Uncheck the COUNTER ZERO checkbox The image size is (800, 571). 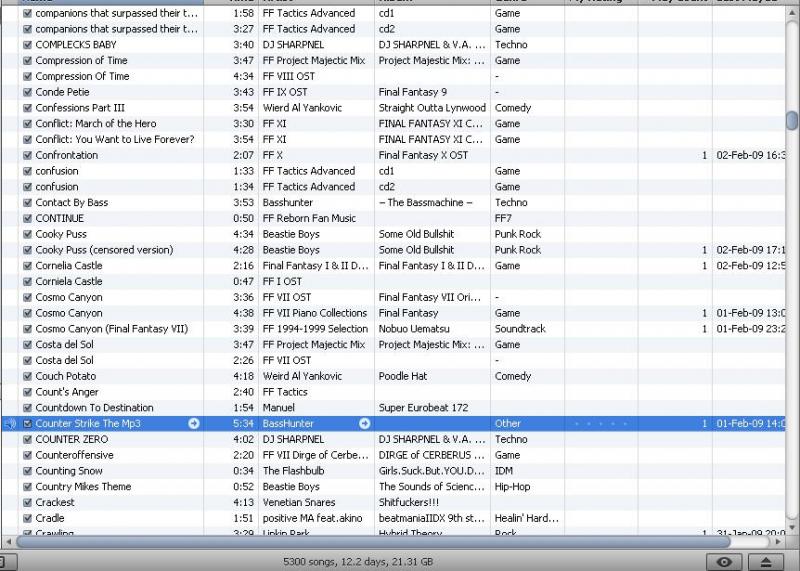28,439
